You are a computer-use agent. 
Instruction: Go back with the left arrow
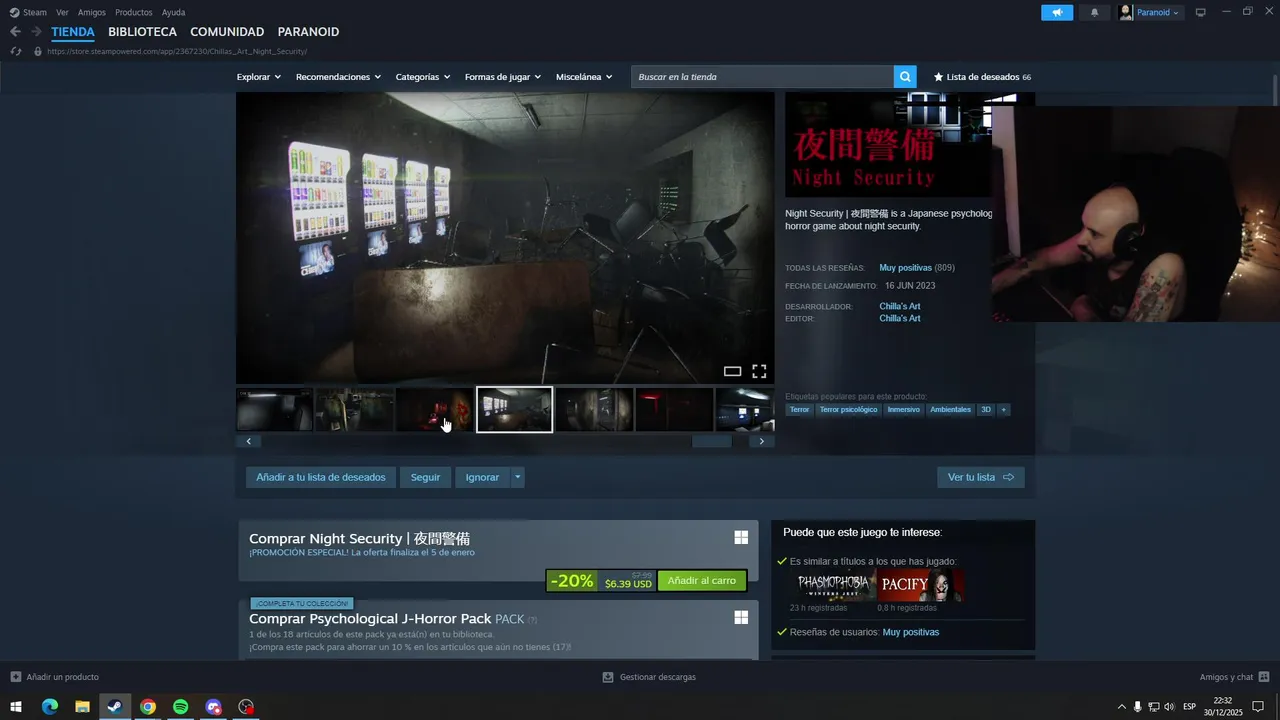click(x=15, y=32)
